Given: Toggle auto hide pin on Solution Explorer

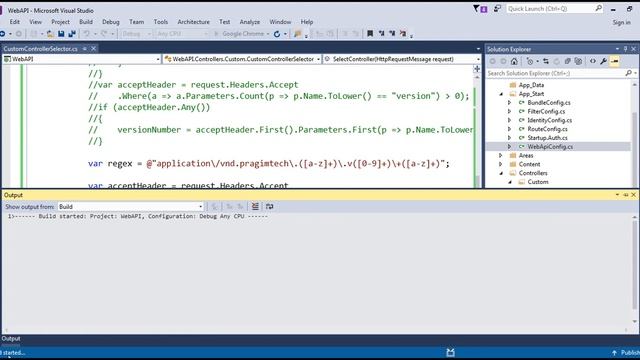Looking at the screenshot, I should (x=625, y=49).
